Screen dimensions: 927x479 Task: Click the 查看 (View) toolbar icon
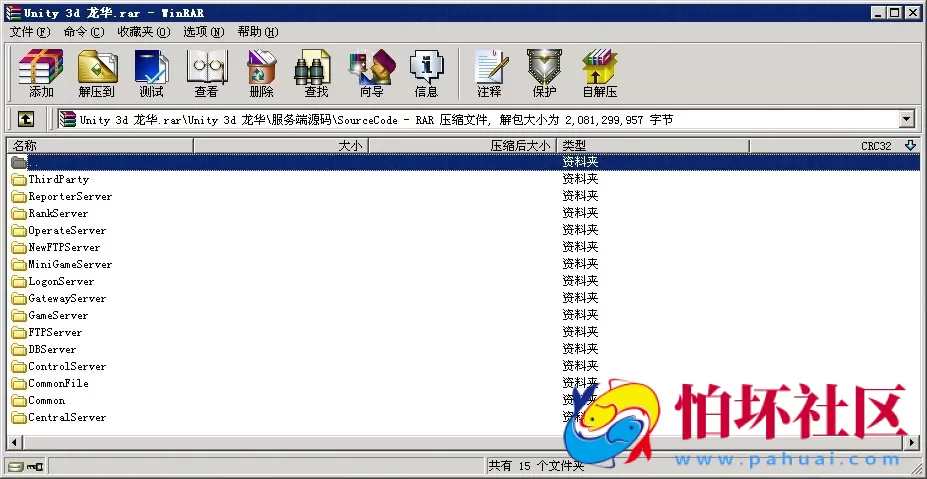206,73
